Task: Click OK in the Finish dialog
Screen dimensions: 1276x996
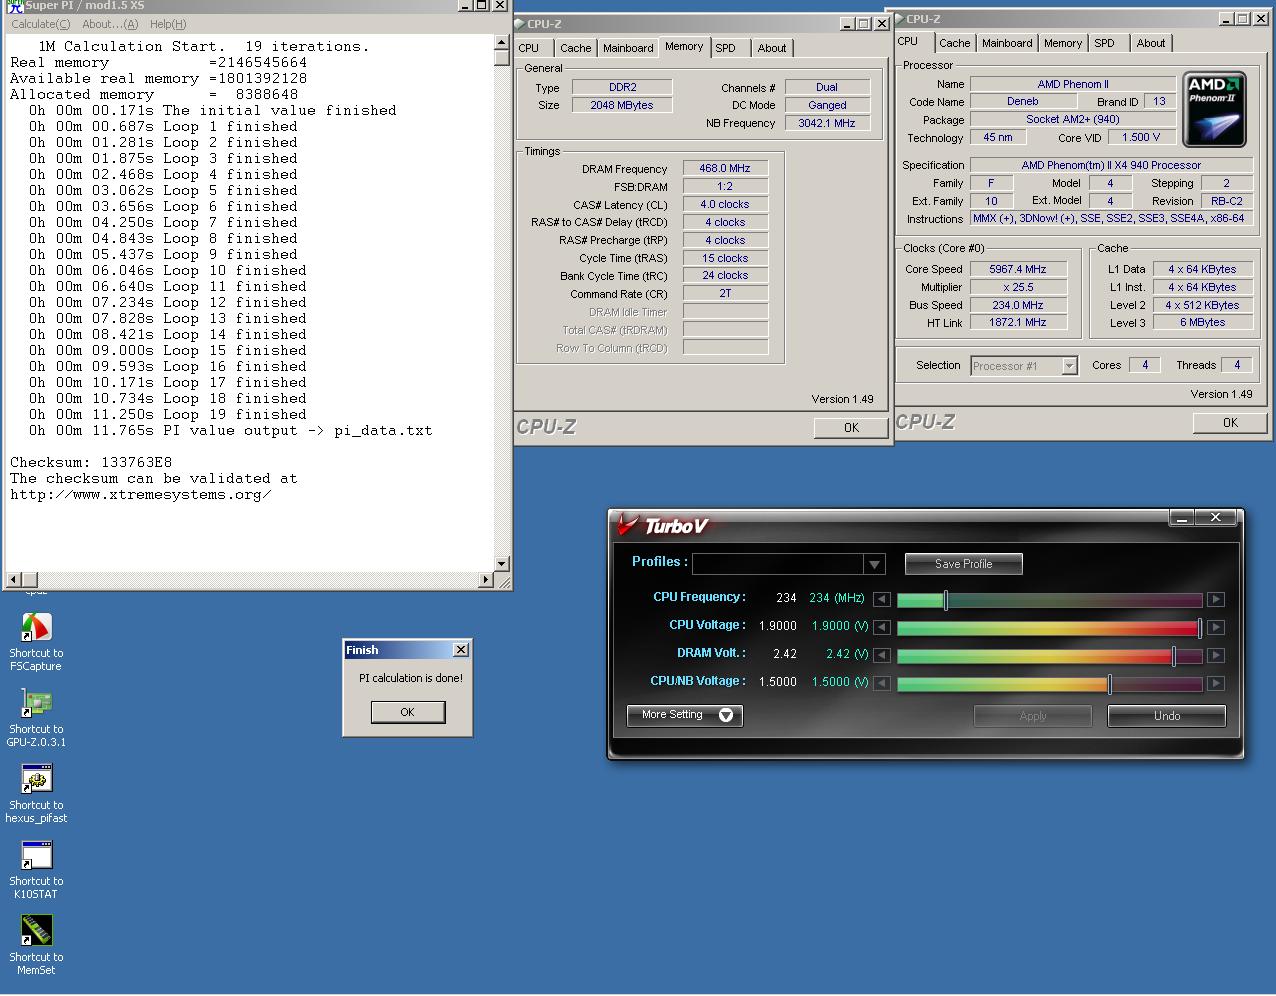Action: (407, 712)
